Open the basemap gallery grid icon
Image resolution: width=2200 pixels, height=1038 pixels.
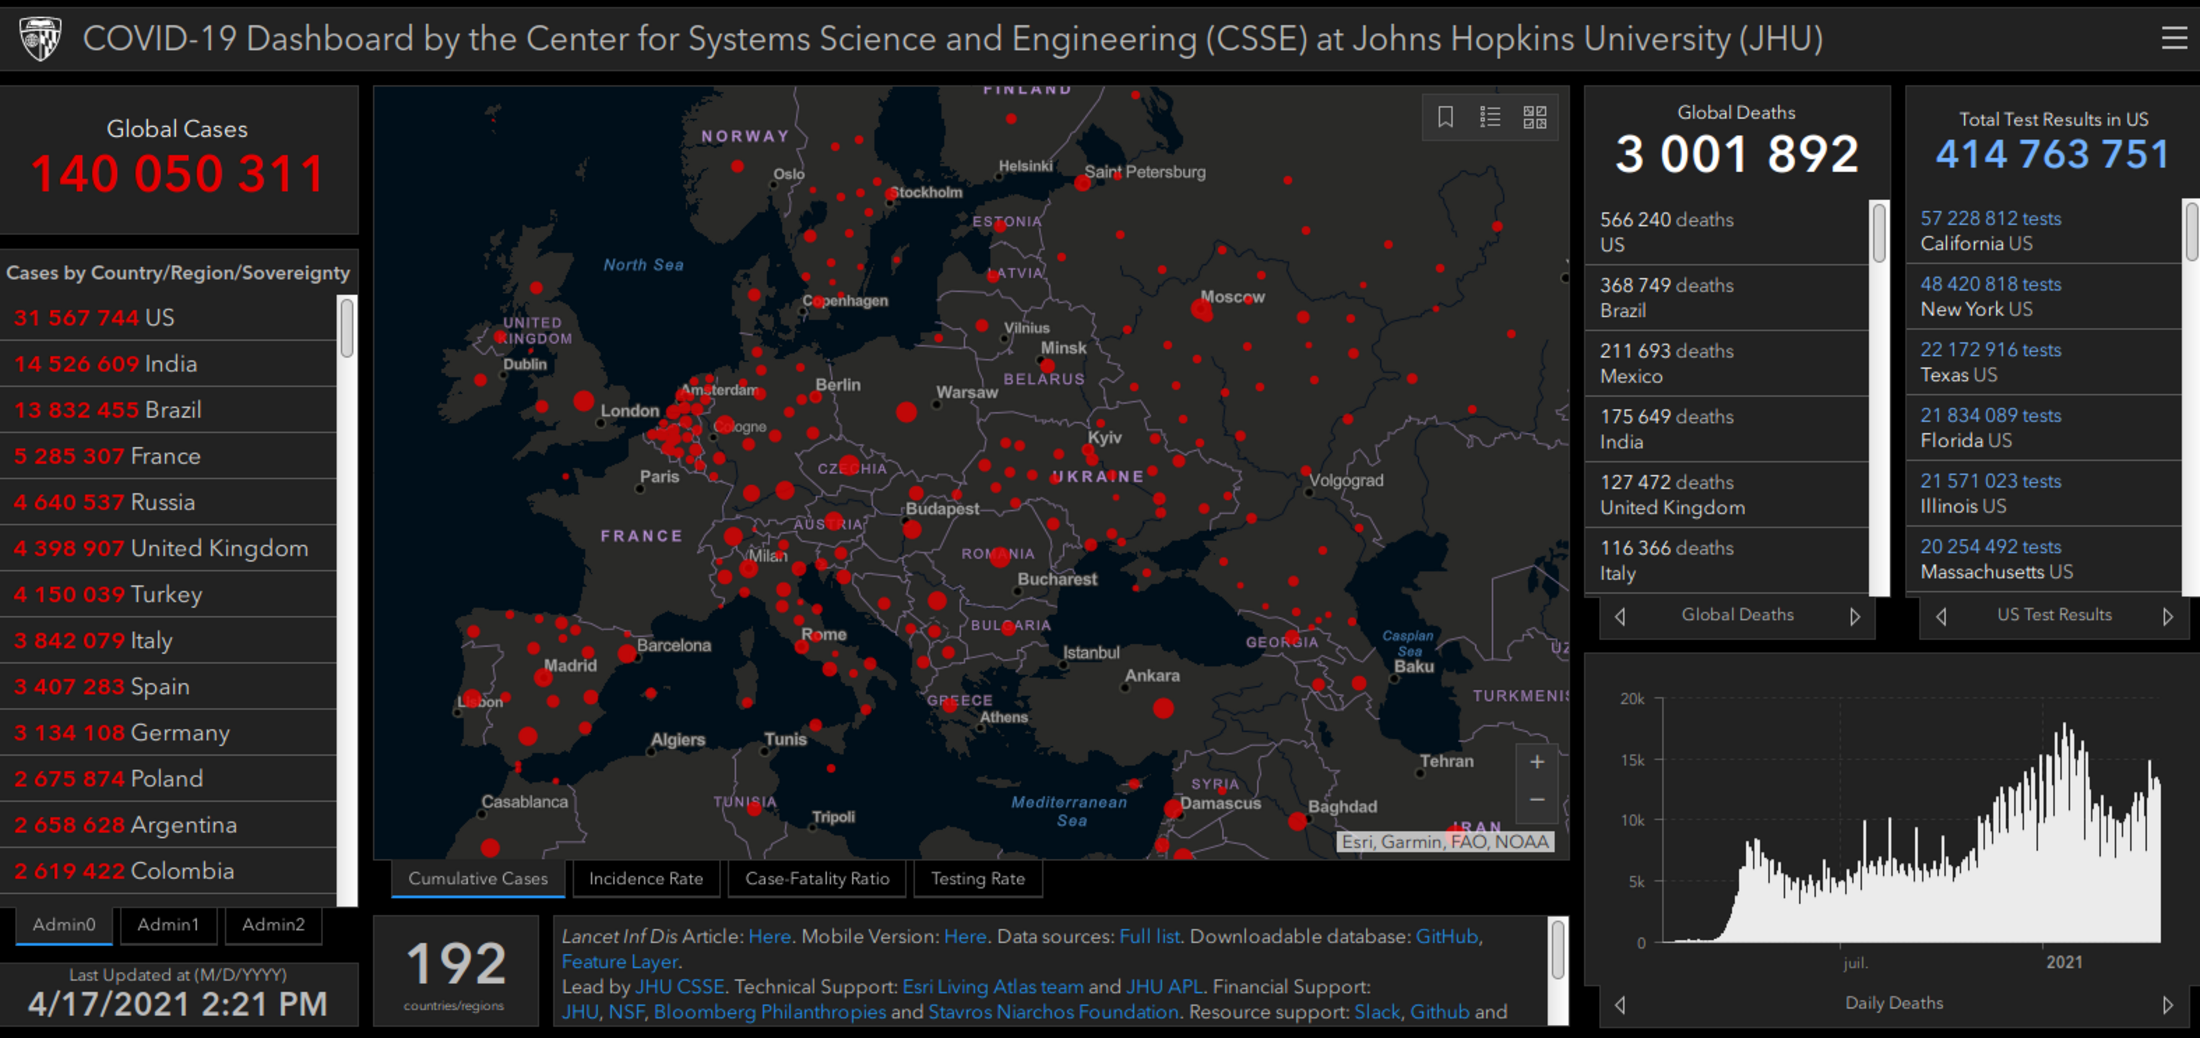pyautogui.click(x=1535, y=117)
